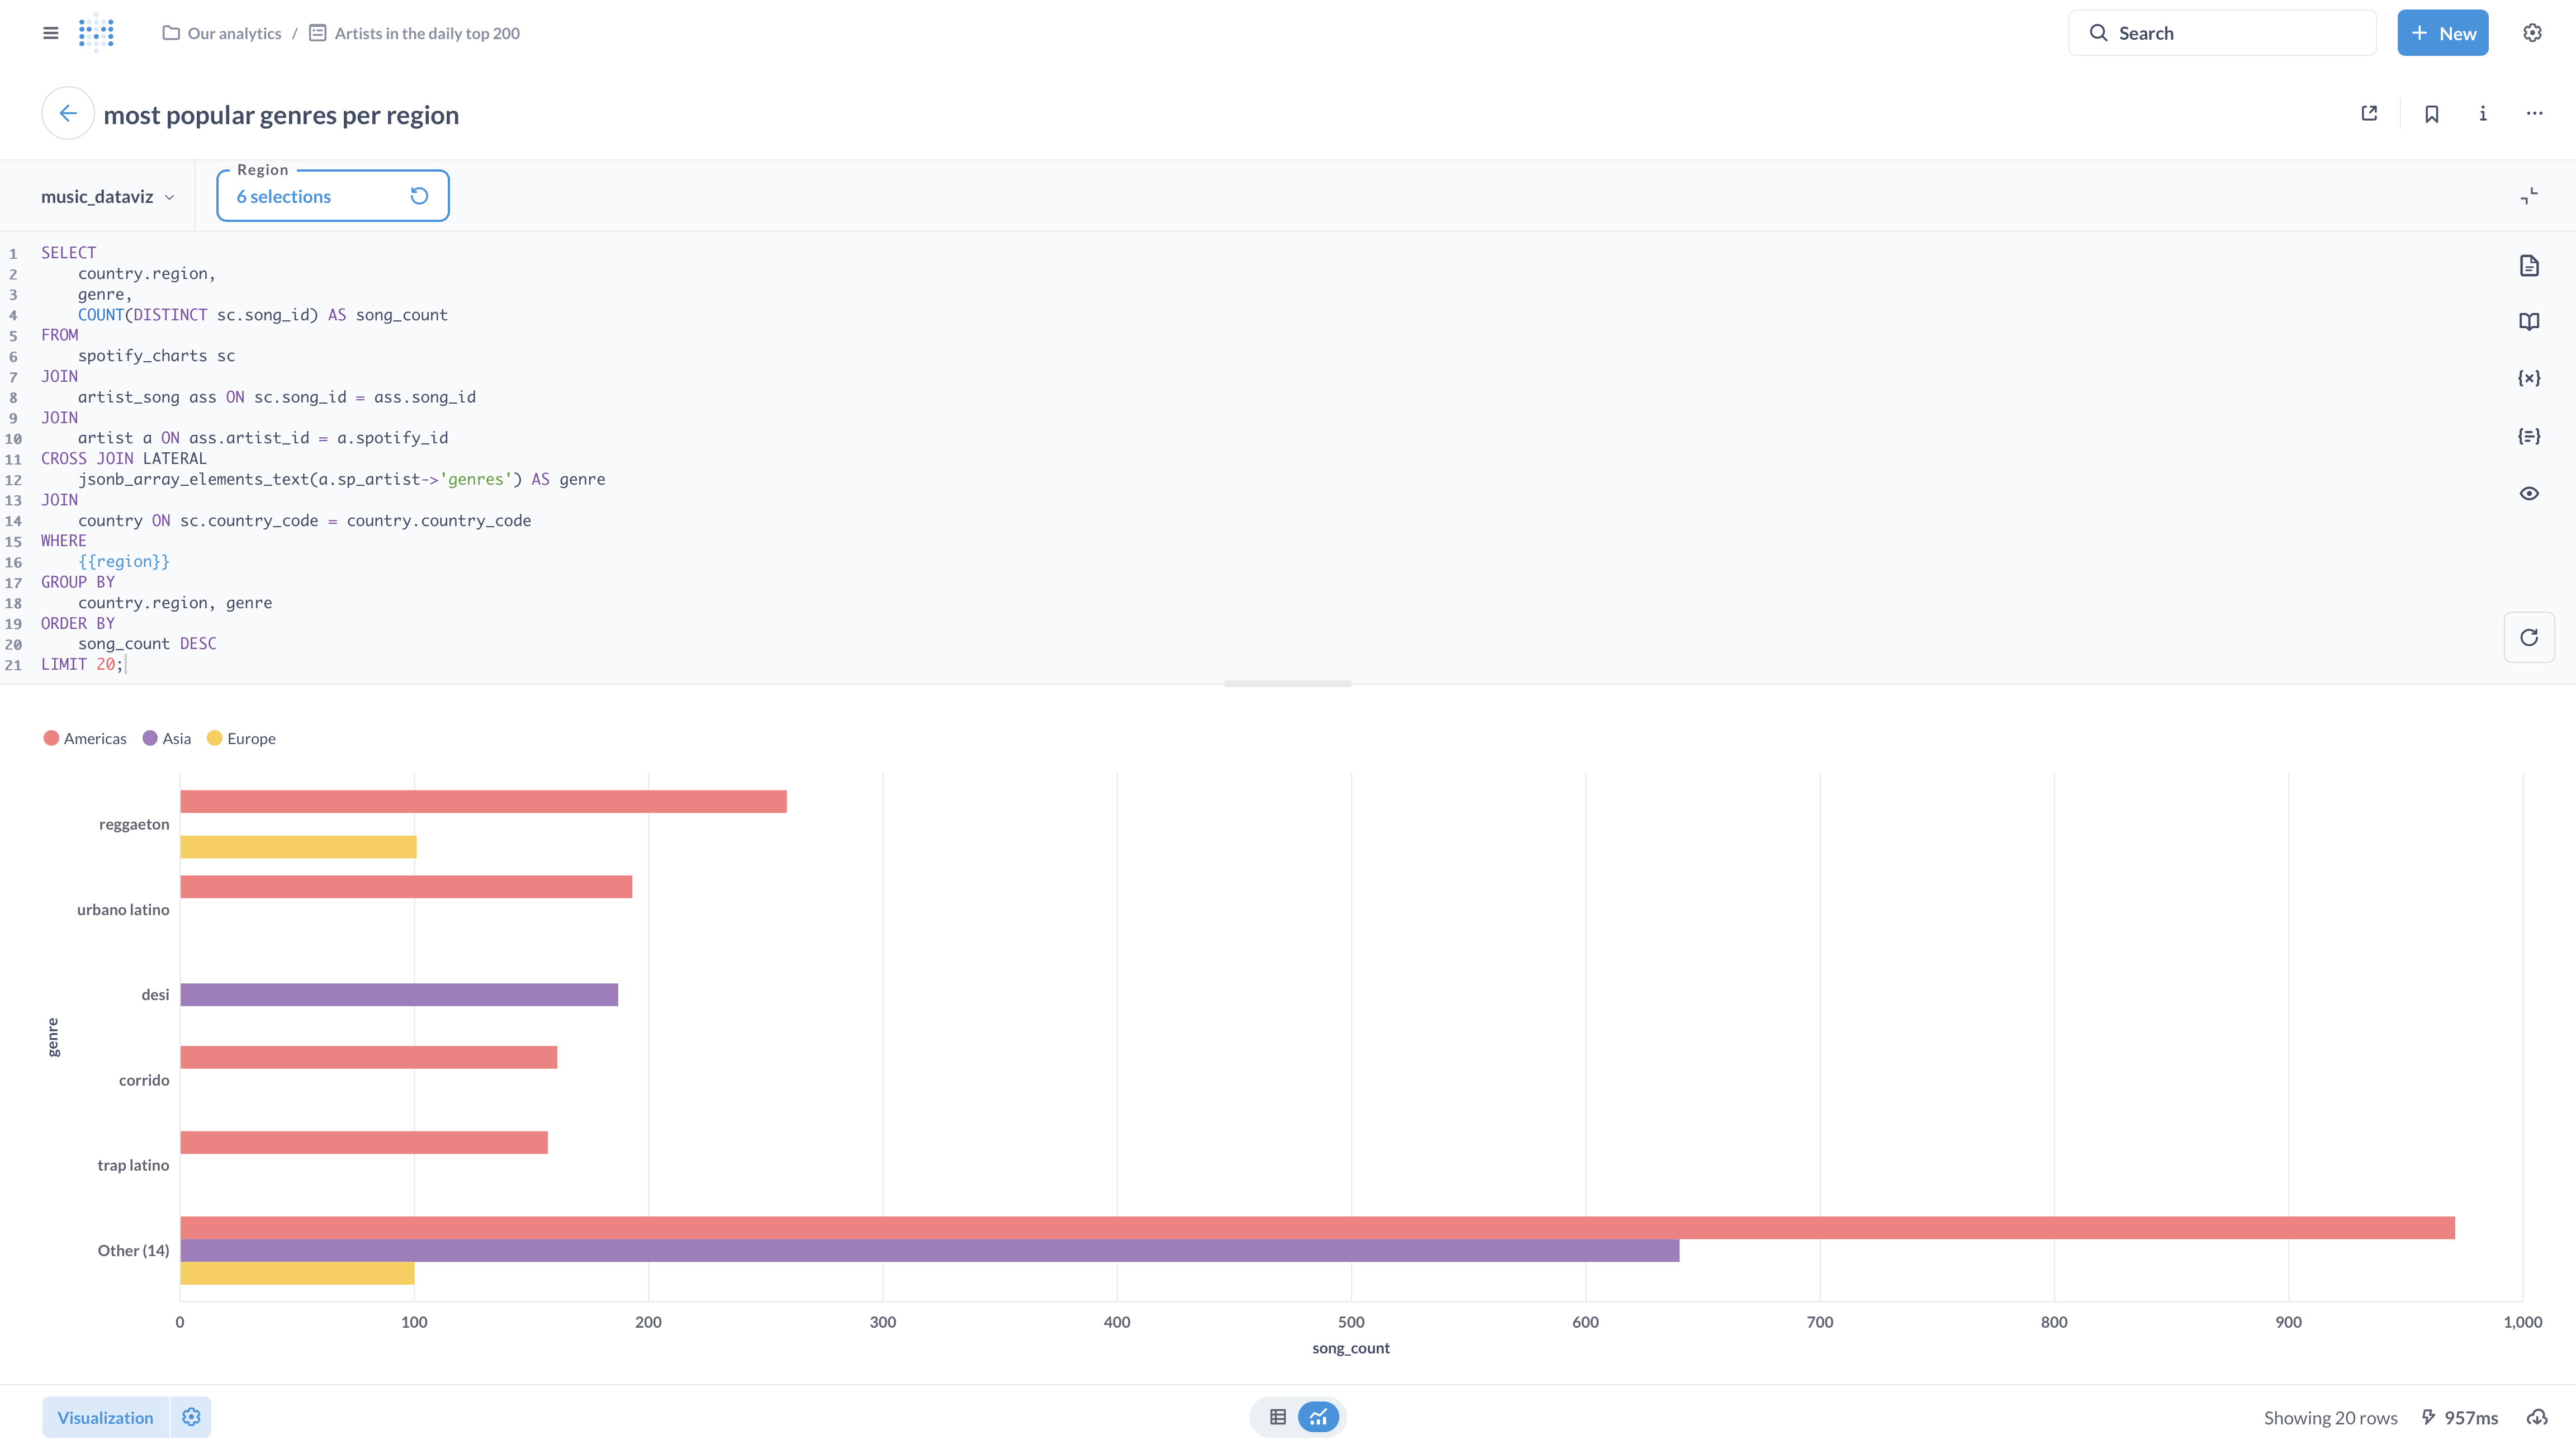Open the data reference book icon
Viewport: 2576px width, 1449px height.
[x=2528, y=322]
